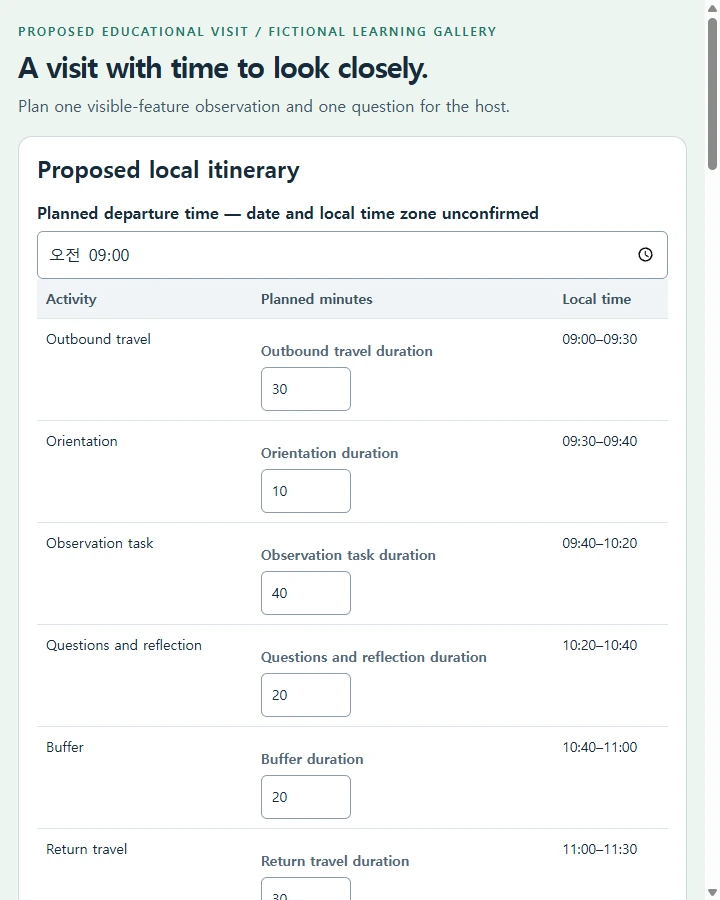Click the Questions and reflection duration label

pyautogui.click(x=373, y=657)
